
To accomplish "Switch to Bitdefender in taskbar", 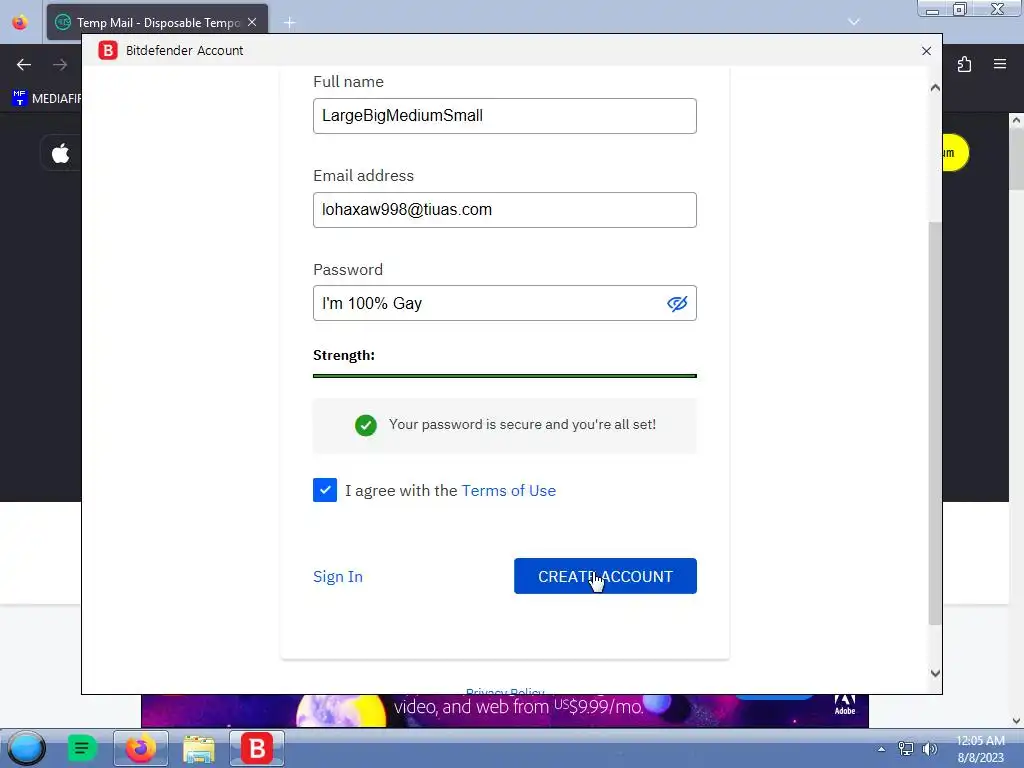I will point(257,748).
